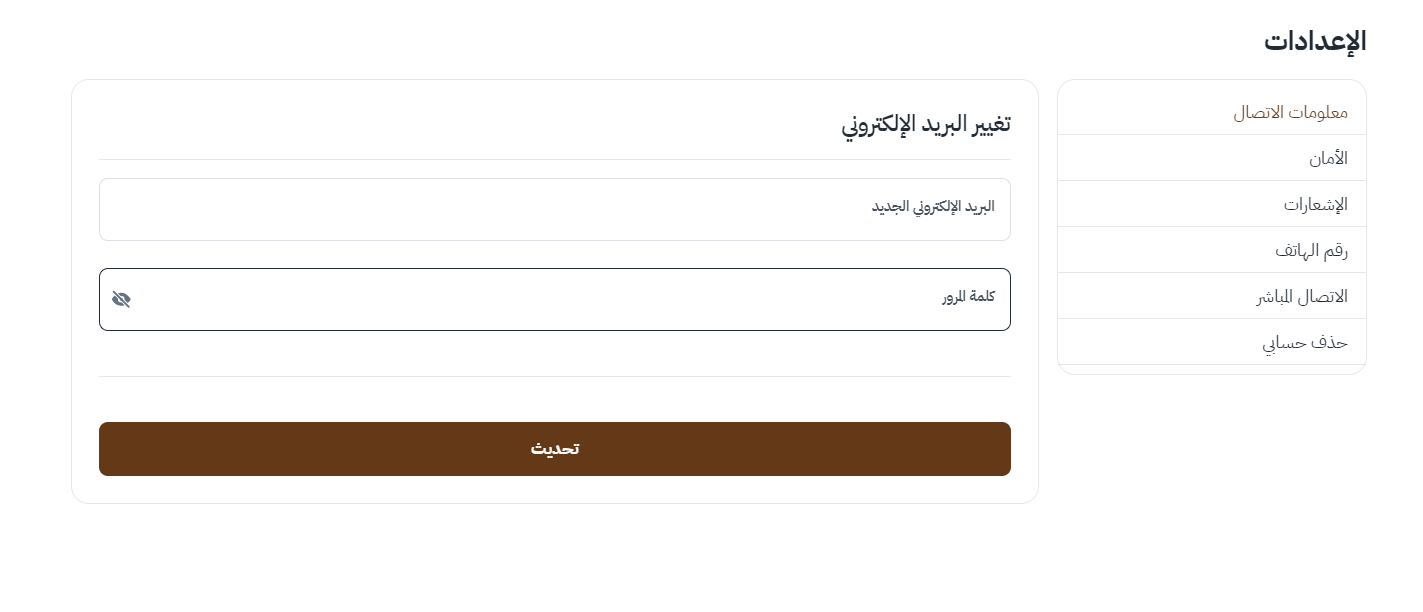
Task: Switch to الأمان settings tab
Action: (1327, 158)
